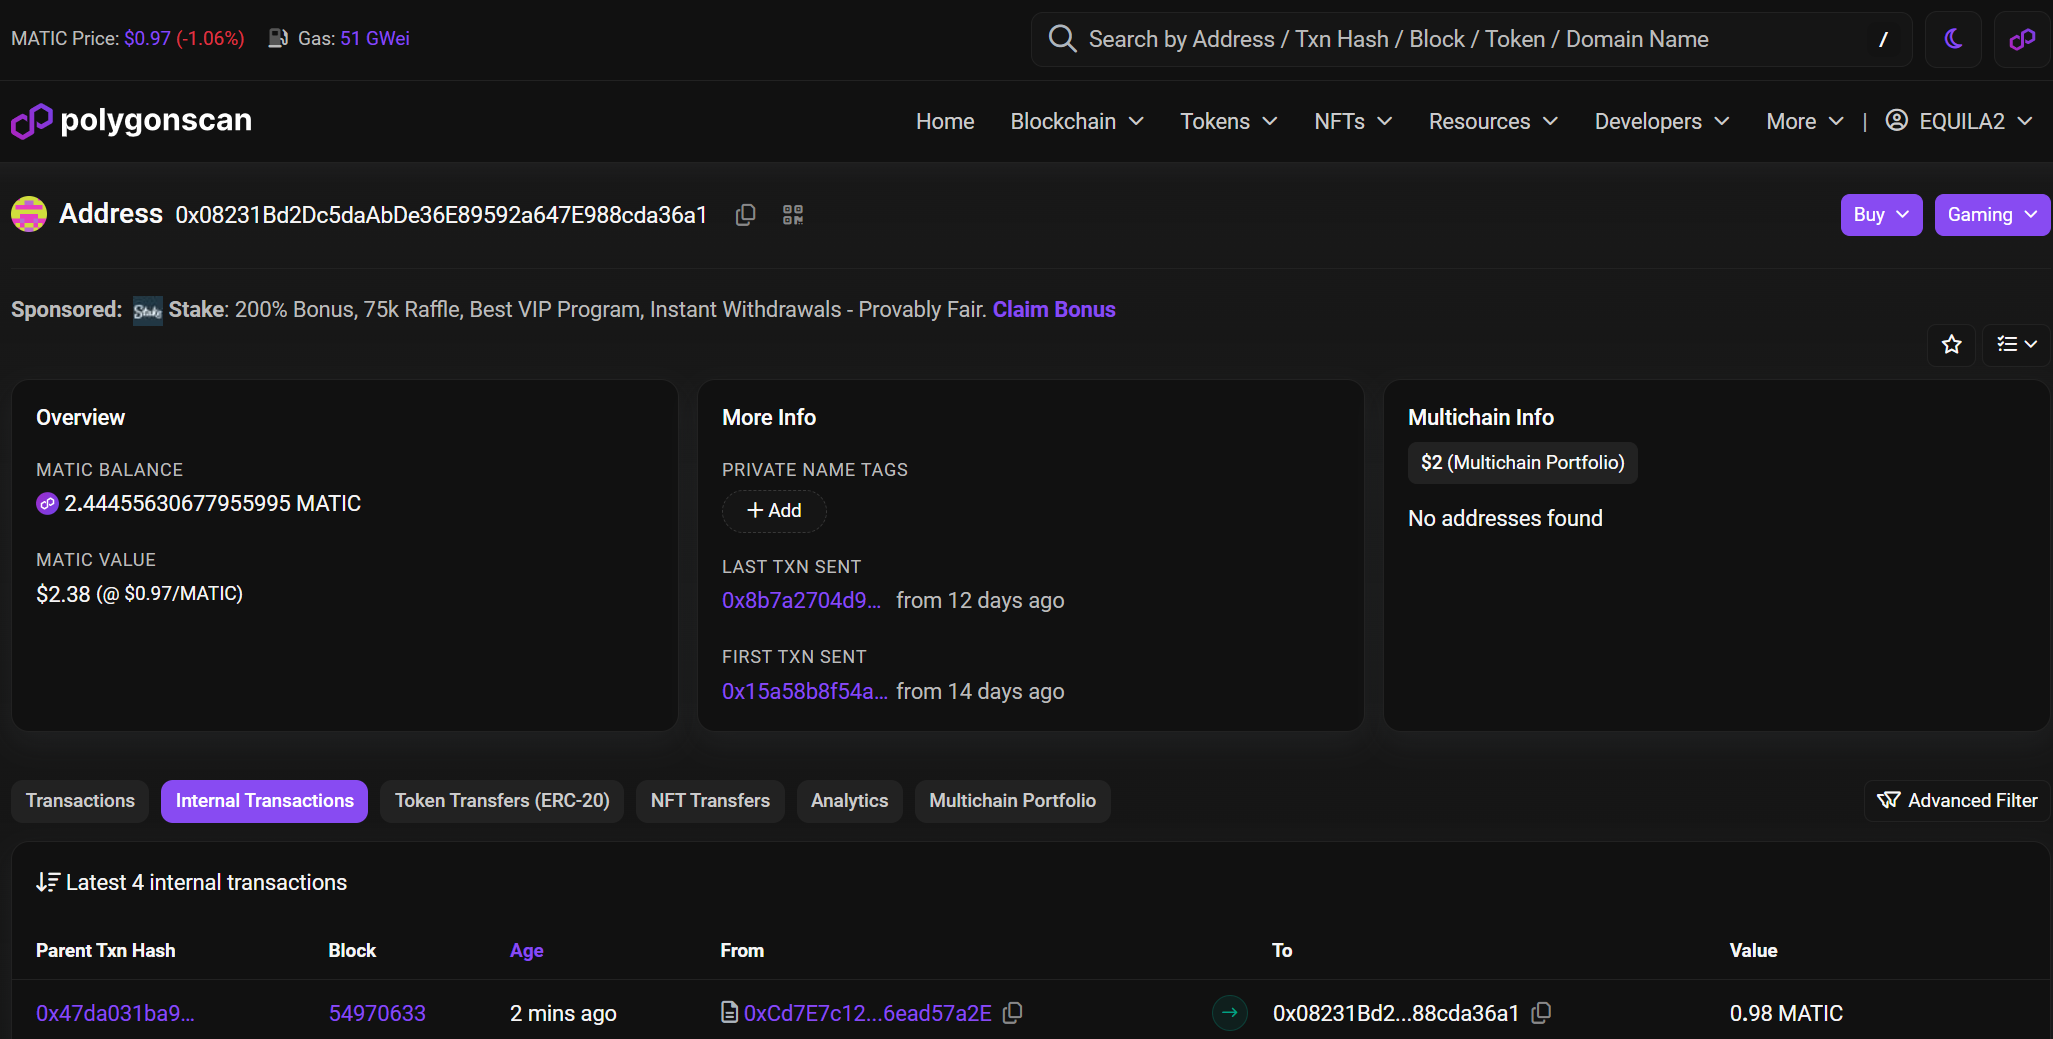This screenshot has height=1039, width=2053.
Task: Open the list options menu beside star
Action: [x=2016, y=345]
